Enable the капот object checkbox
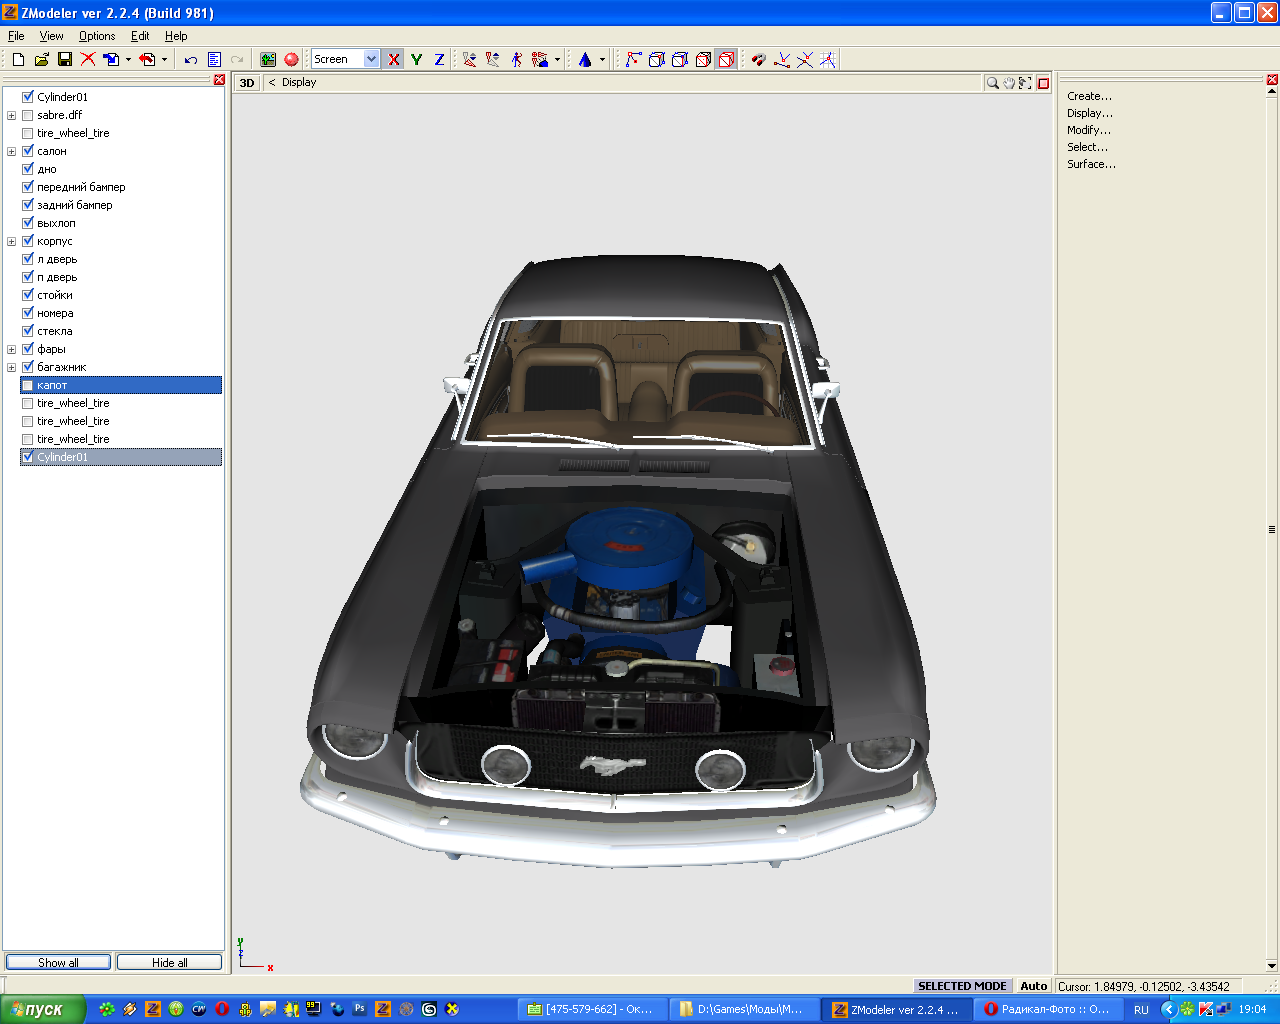The width and height of the screenshot is (1280, 1024). click(x=28, y=385)
